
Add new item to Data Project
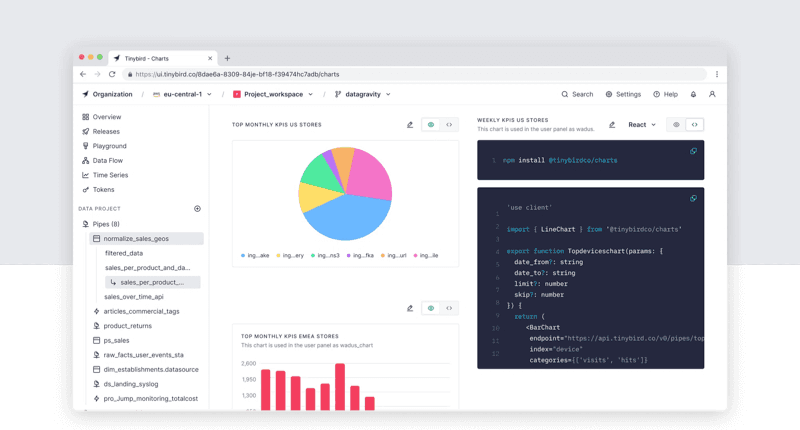point(197,209)
